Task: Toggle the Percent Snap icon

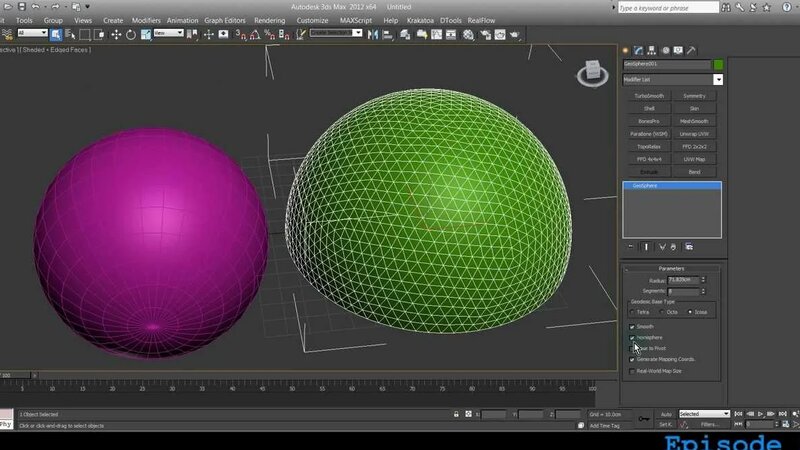Action: tap(269, 35)
